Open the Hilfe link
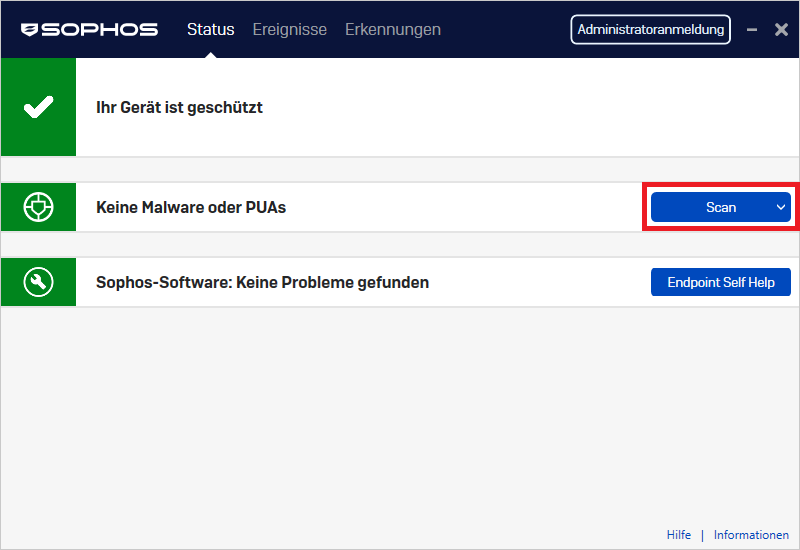The width and height of the screenshot is (800, 550). 679,535
